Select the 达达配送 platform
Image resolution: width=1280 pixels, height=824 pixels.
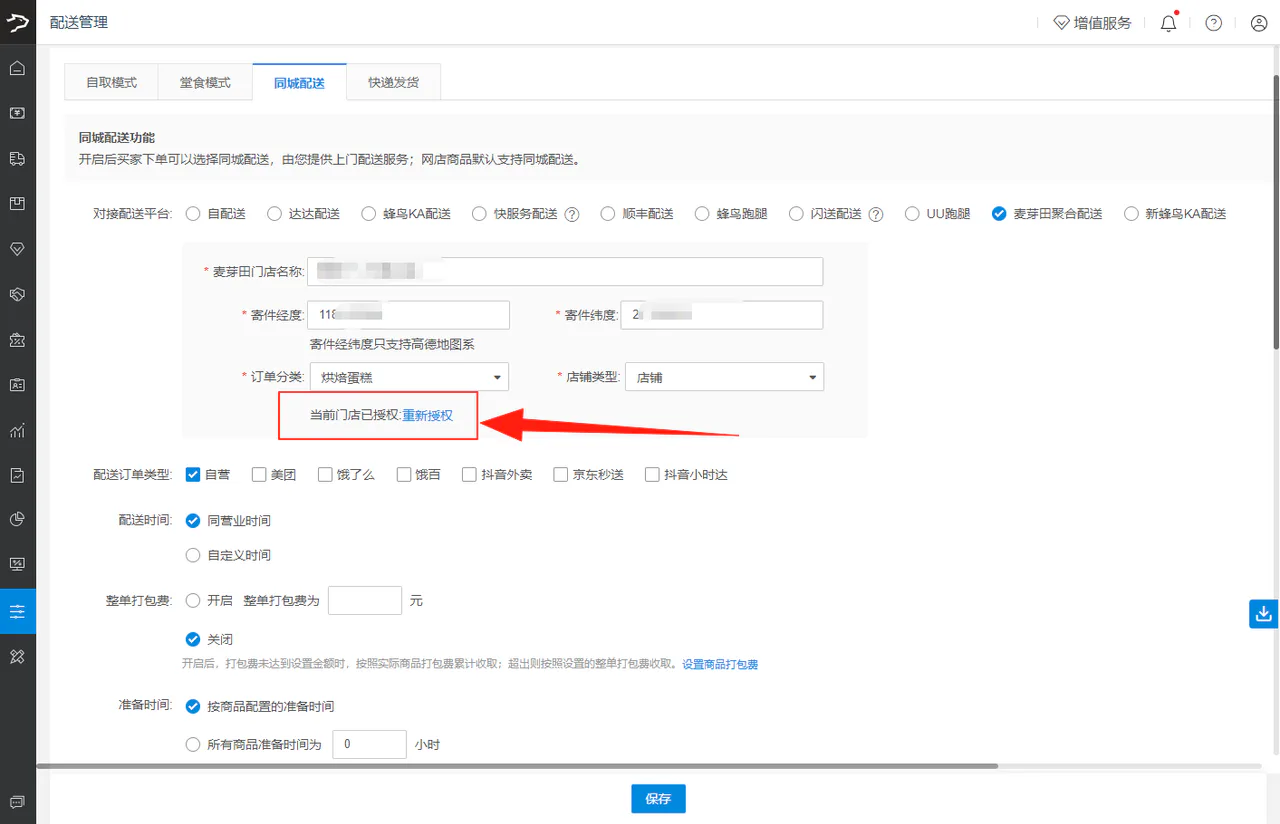click(x=275, y=213)
